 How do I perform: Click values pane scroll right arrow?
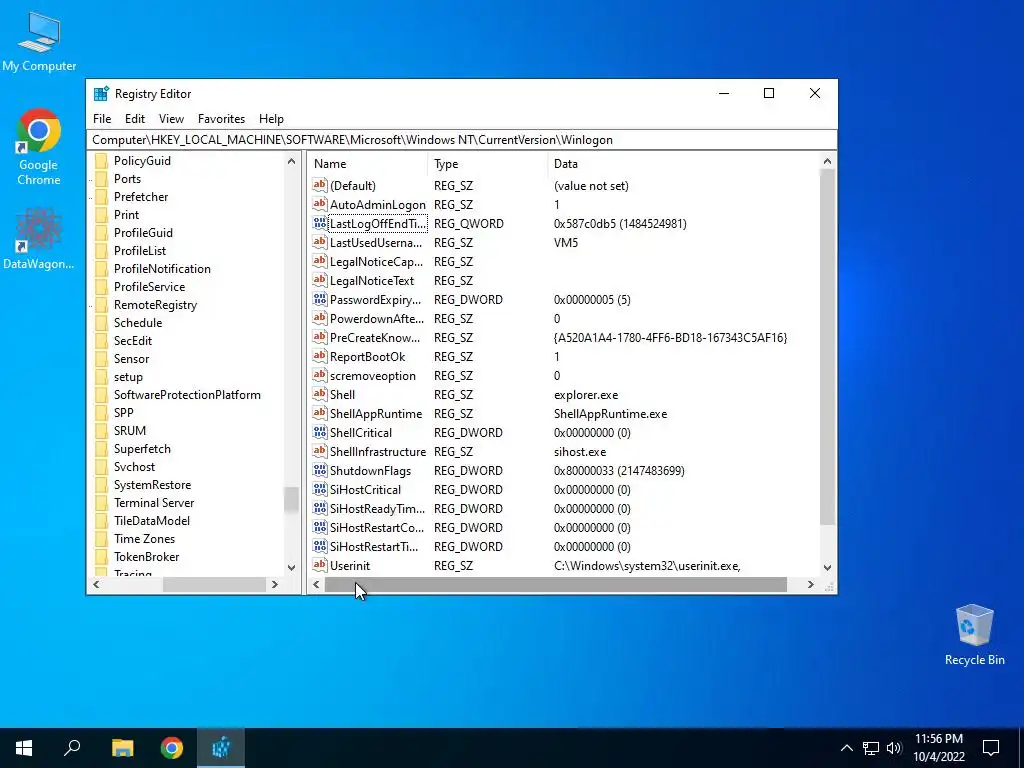coord(810,584)
